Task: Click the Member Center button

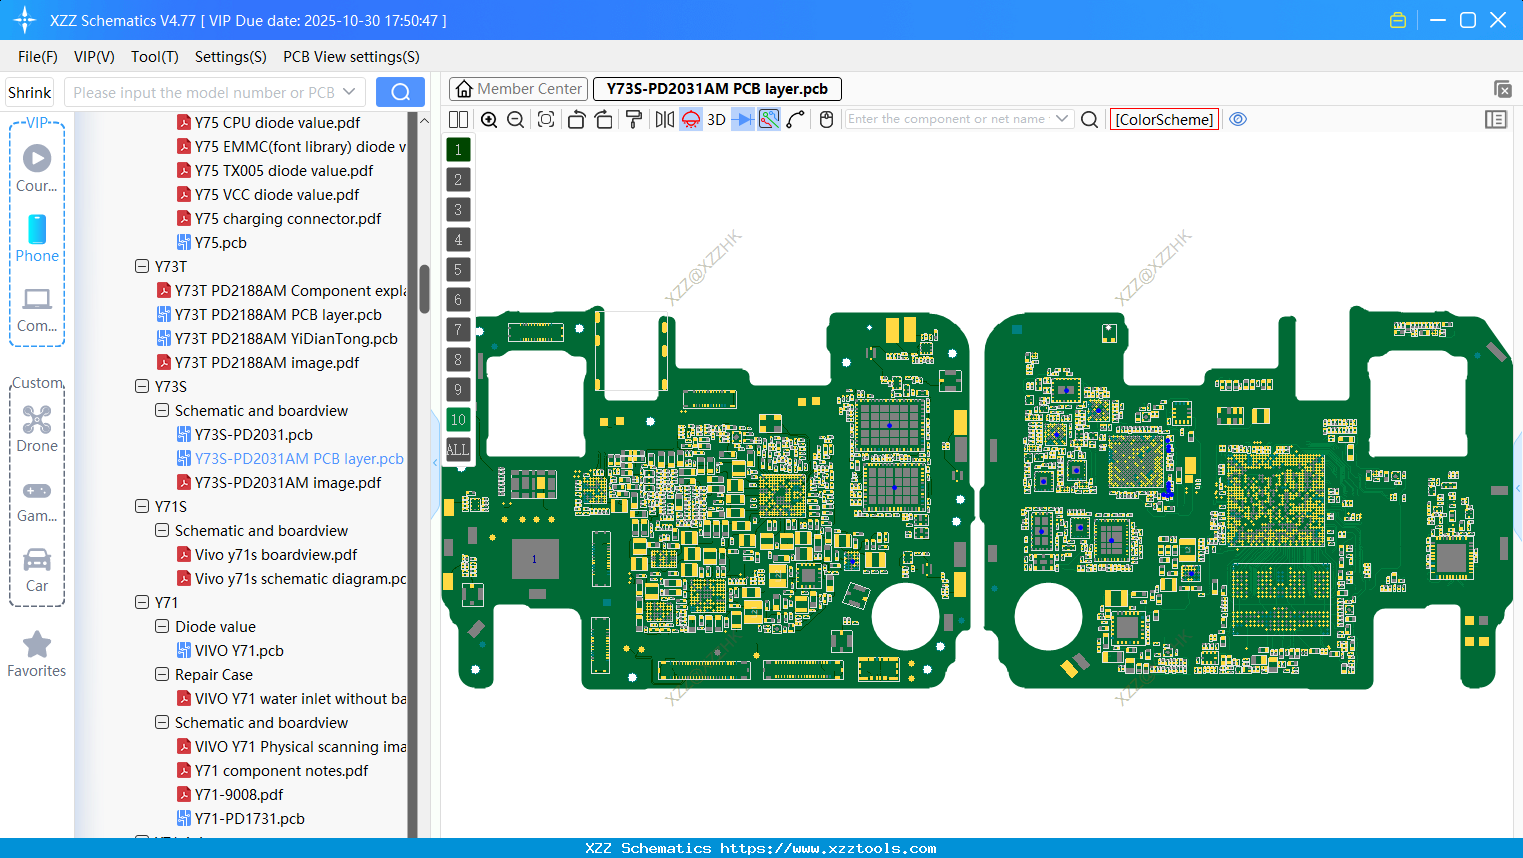Action: tap(518, 88)
